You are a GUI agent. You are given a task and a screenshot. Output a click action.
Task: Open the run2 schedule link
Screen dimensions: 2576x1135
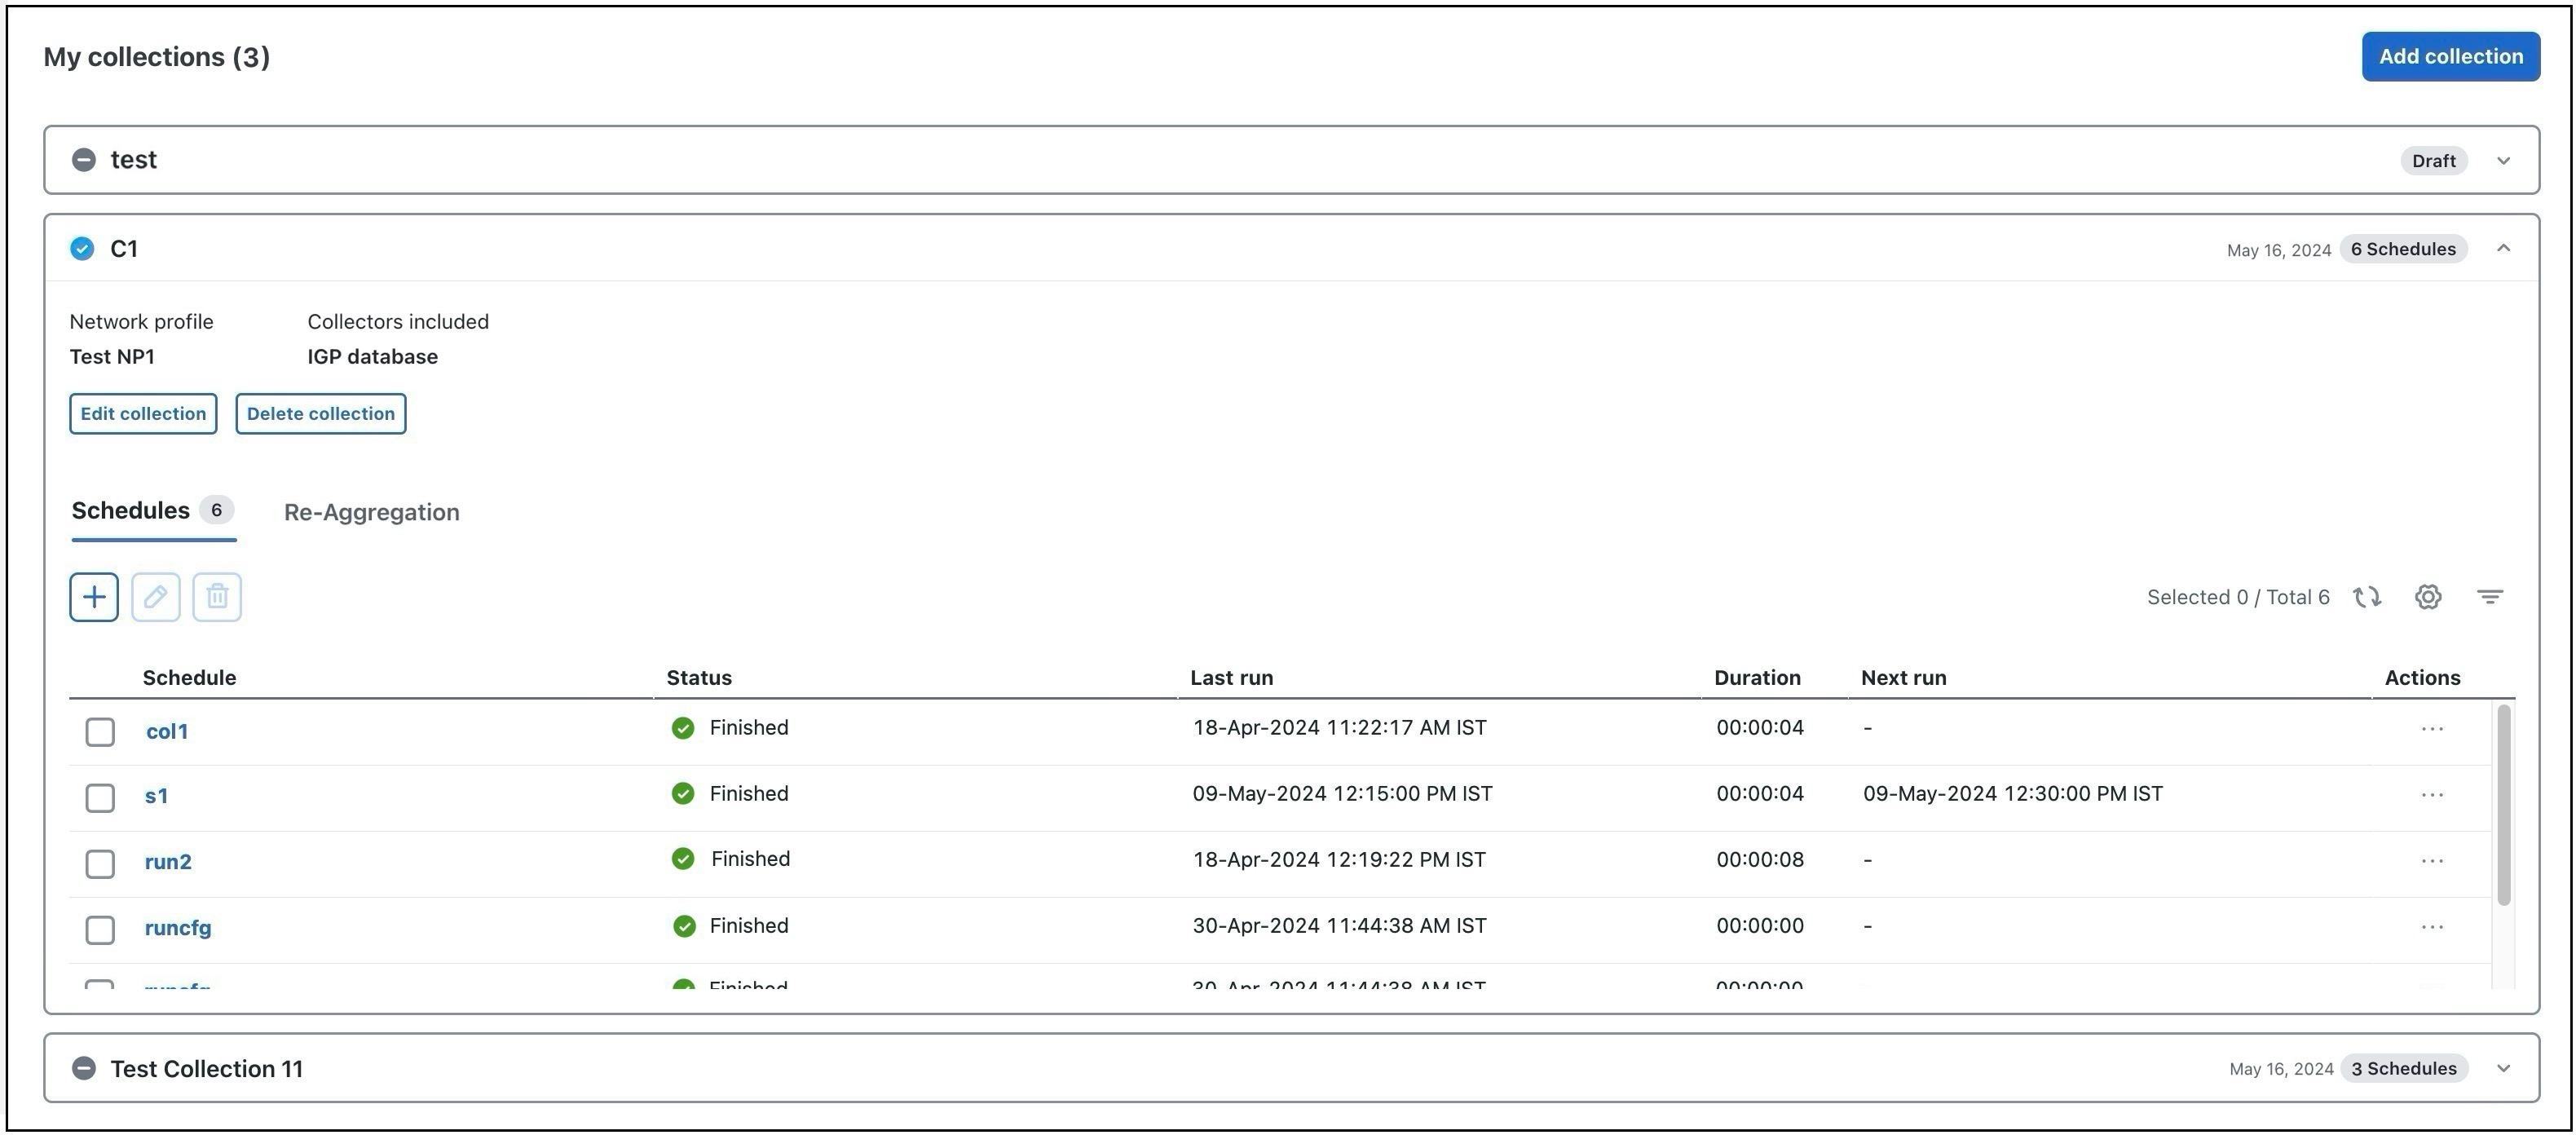click(168, 862)
